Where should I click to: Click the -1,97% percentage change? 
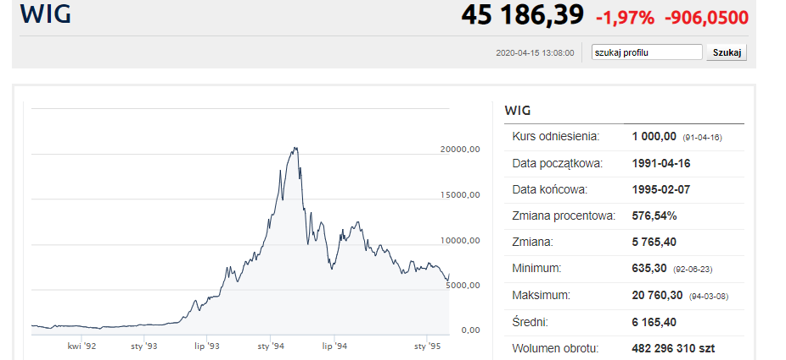point(625,18)
